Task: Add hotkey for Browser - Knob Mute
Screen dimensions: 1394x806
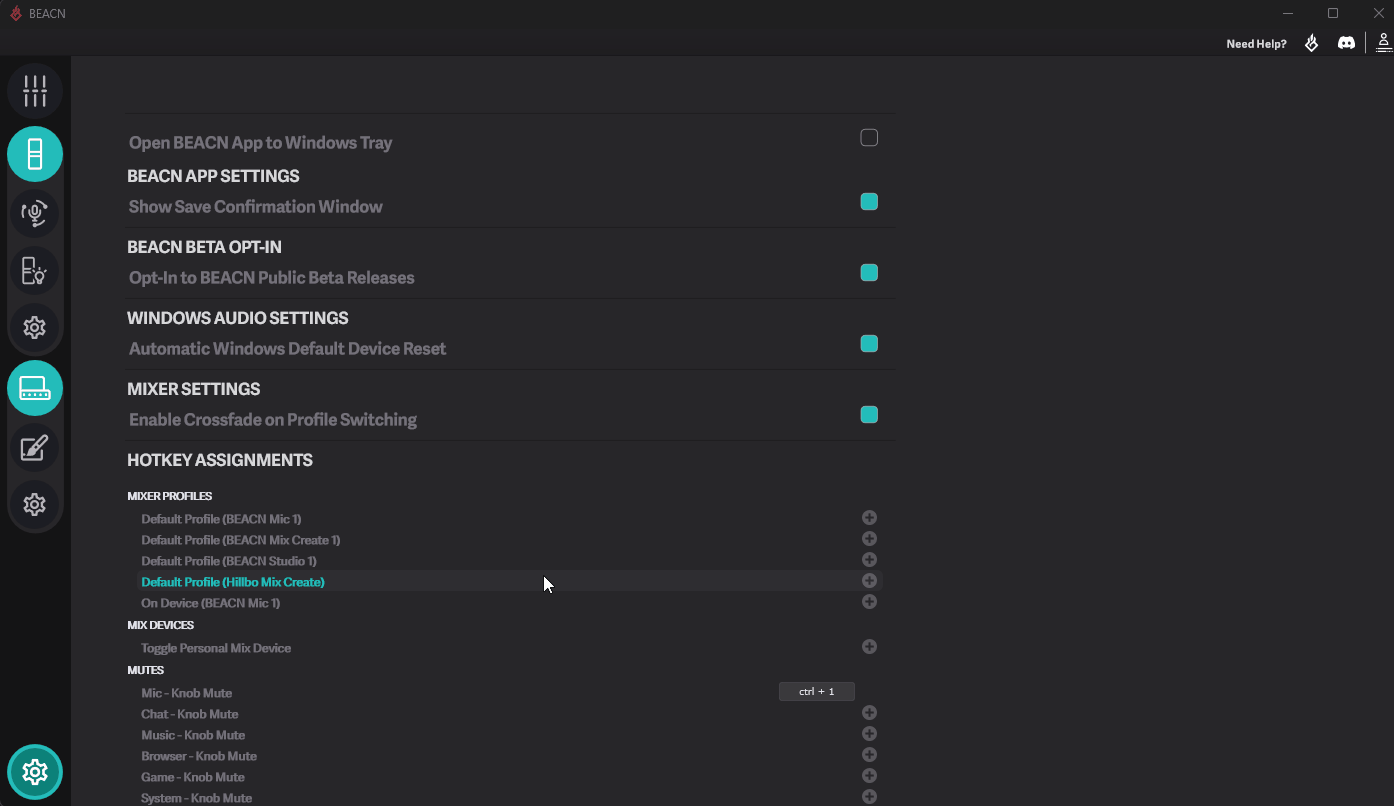Action: click(869, 755)
